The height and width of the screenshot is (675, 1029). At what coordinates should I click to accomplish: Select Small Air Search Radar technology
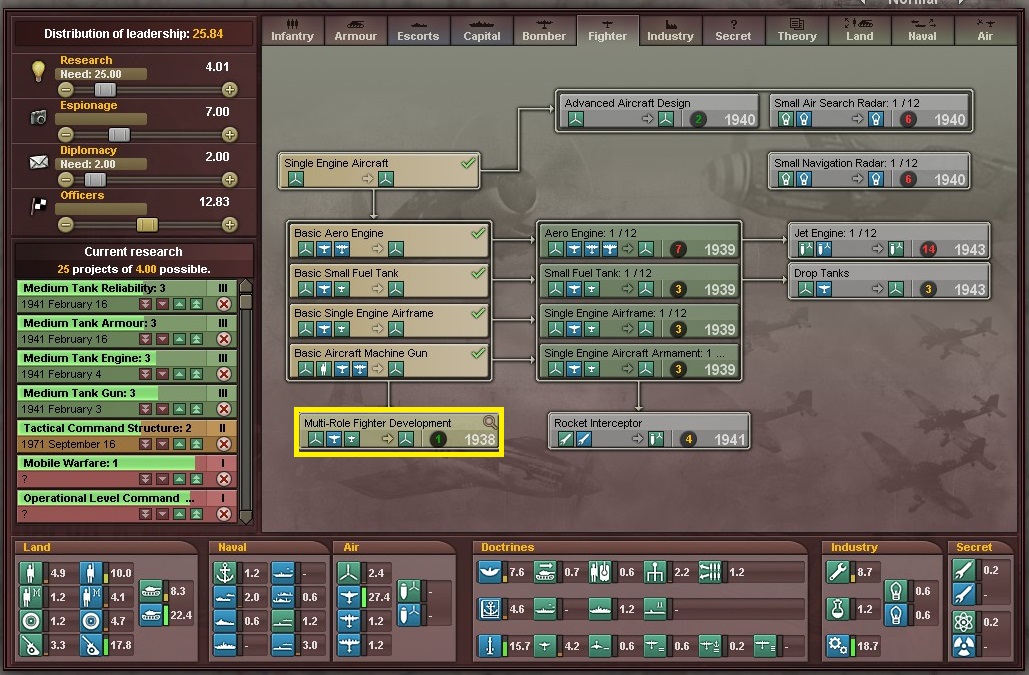pyautogui.click(x=870, y=112)
